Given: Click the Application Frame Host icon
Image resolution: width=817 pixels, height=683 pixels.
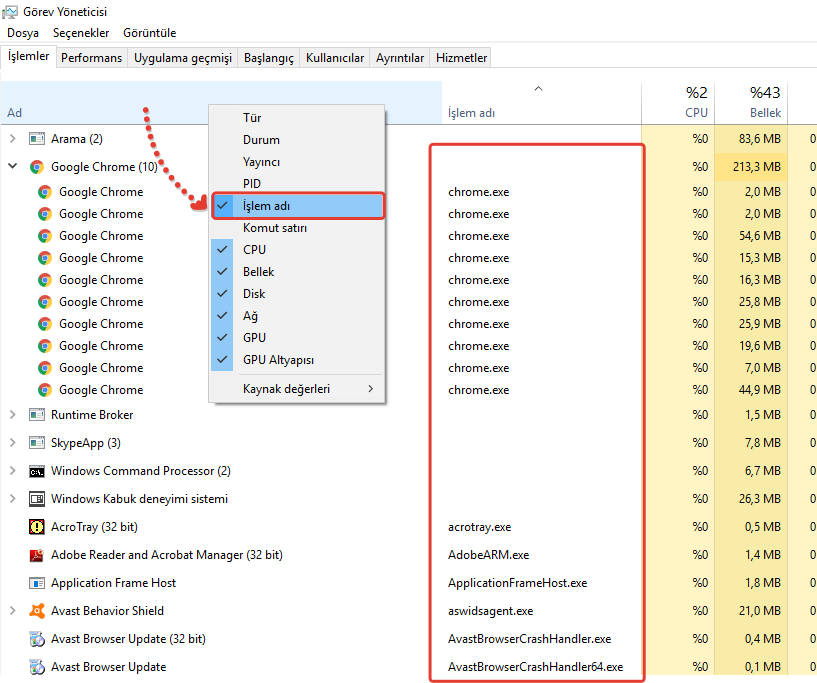Looking at the screenshot, I should [x=37, y=583].
